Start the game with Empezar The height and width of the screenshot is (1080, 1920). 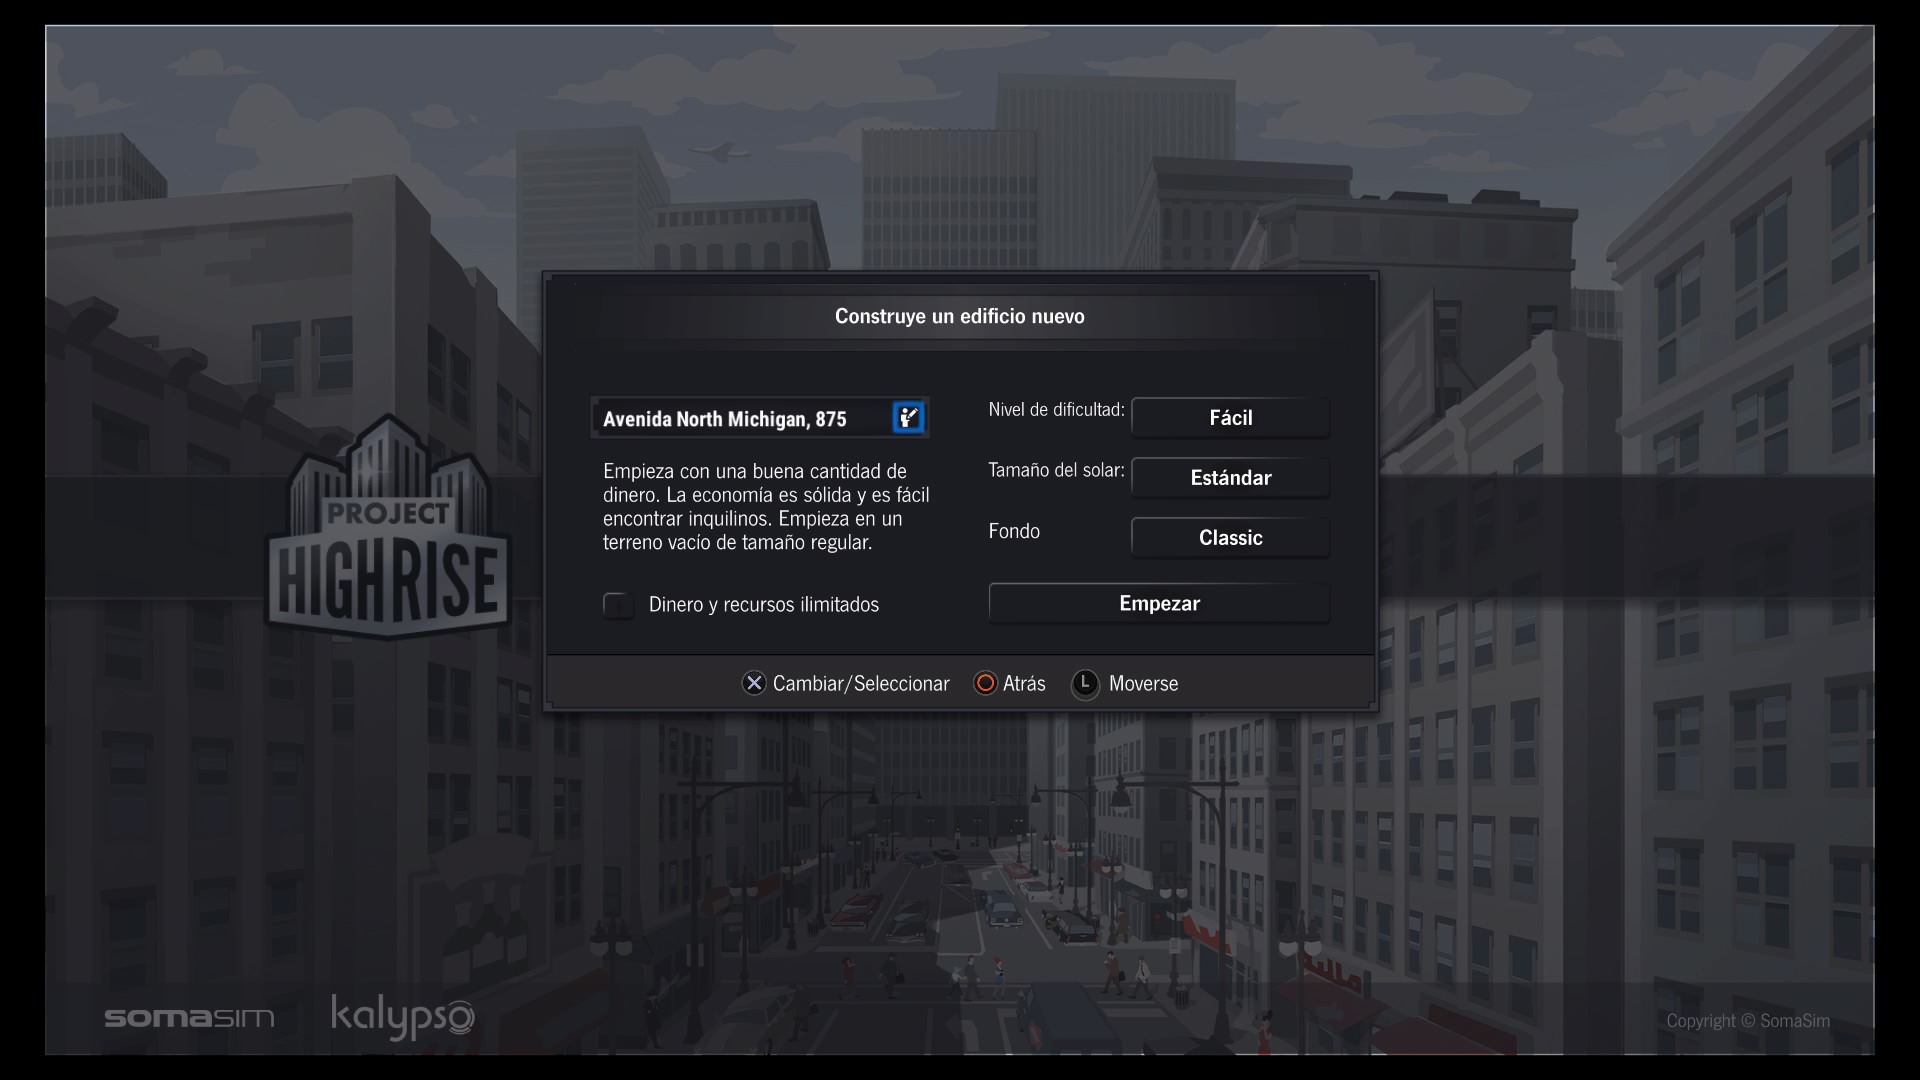click(1159, 603)
